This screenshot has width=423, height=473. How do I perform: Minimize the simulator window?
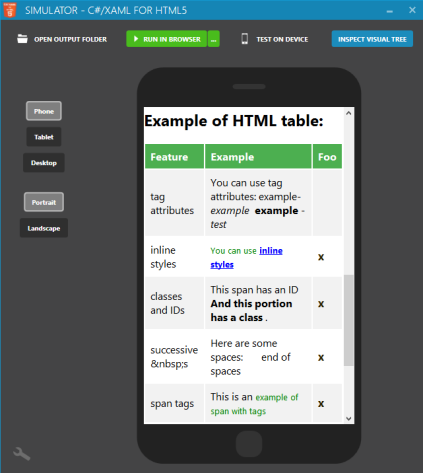(x=390, y=11)
